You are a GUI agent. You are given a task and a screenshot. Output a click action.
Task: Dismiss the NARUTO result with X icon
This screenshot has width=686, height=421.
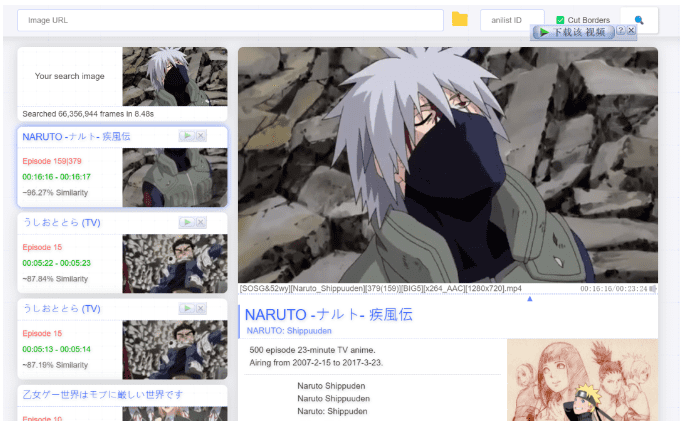click(x=201, y=136)
